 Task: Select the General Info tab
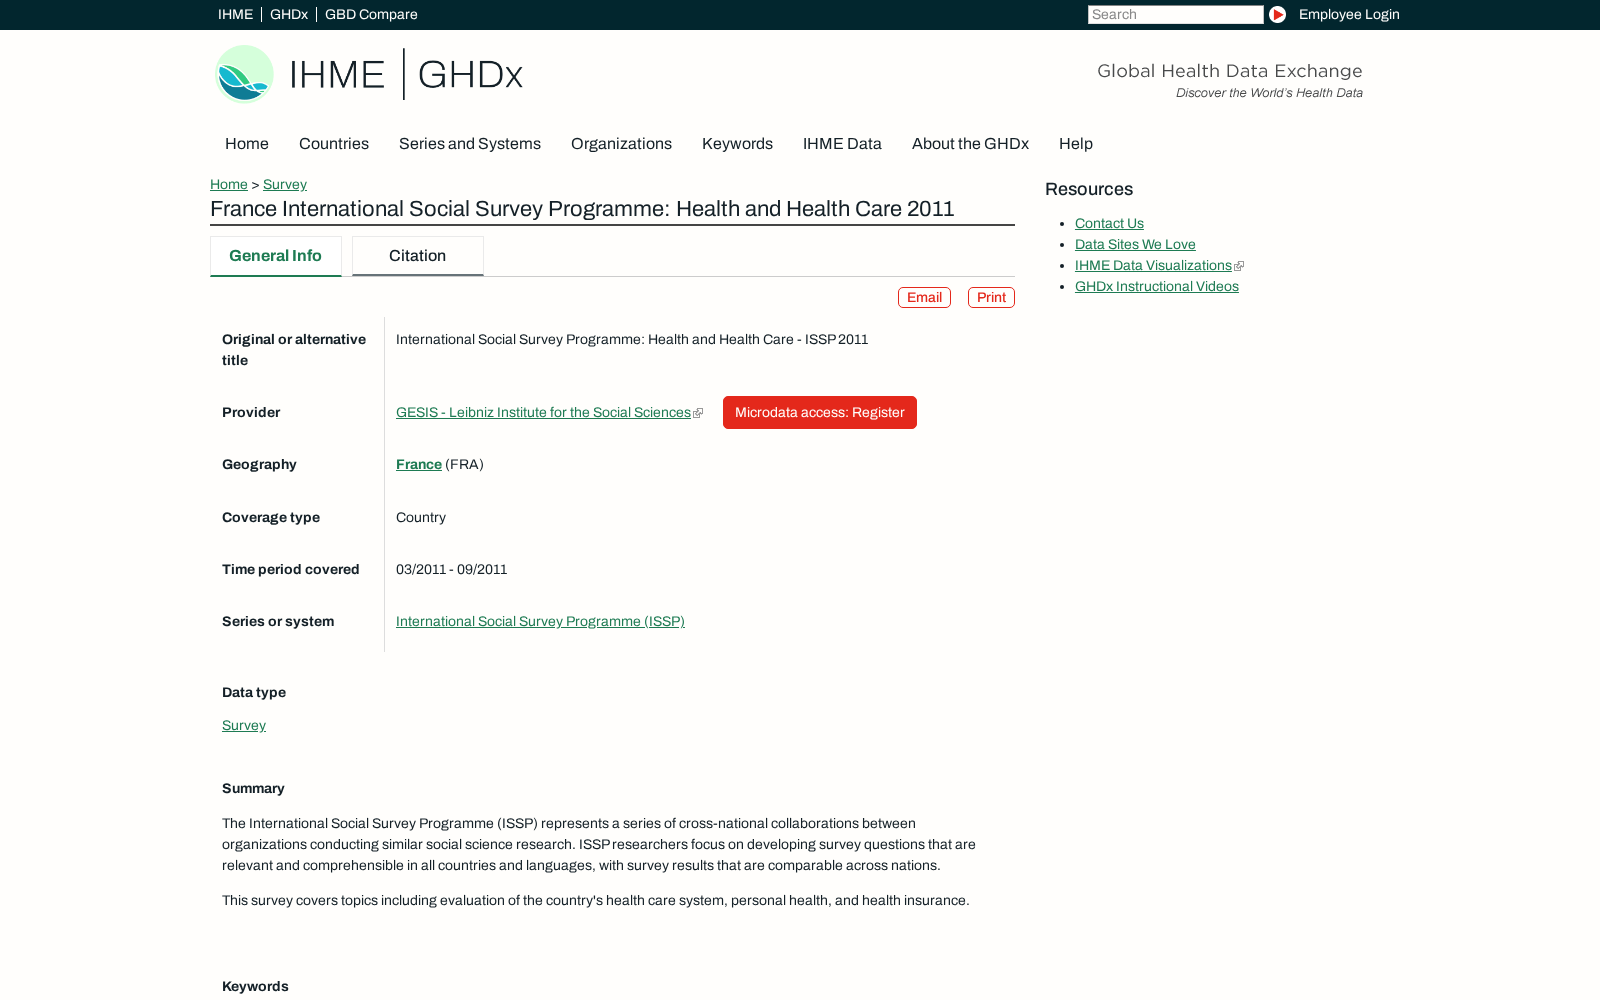[x=275, y=256]
